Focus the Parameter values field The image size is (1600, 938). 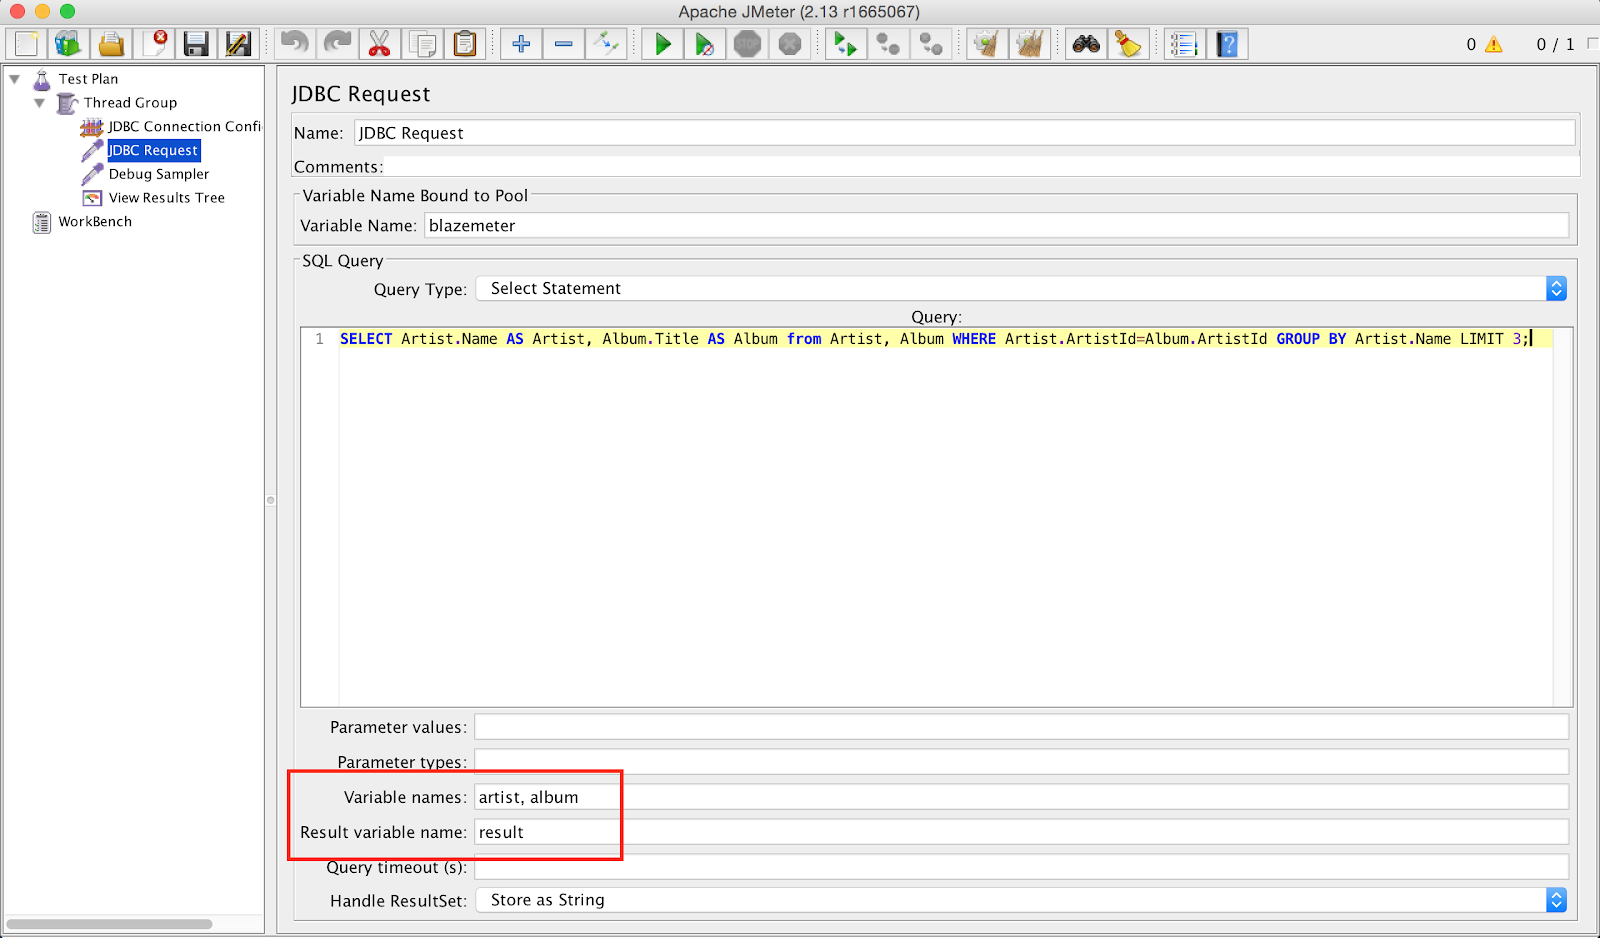(x=1021, y=727)
